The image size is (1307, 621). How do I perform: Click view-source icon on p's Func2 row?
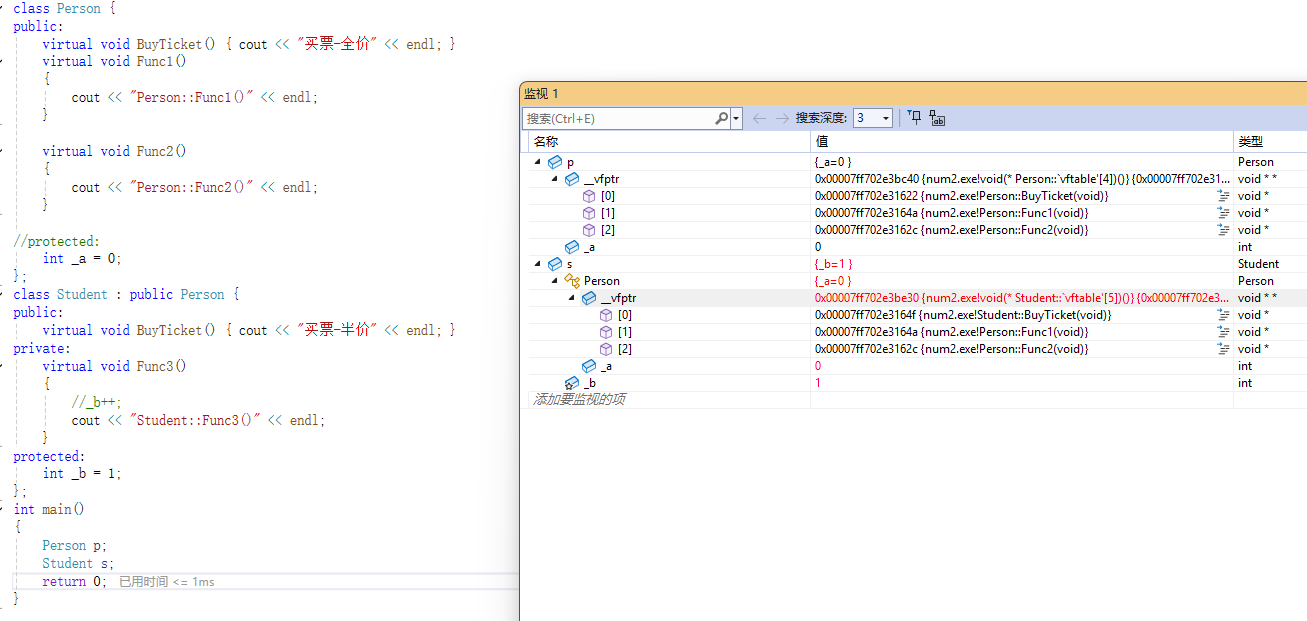coord(1223,230)
